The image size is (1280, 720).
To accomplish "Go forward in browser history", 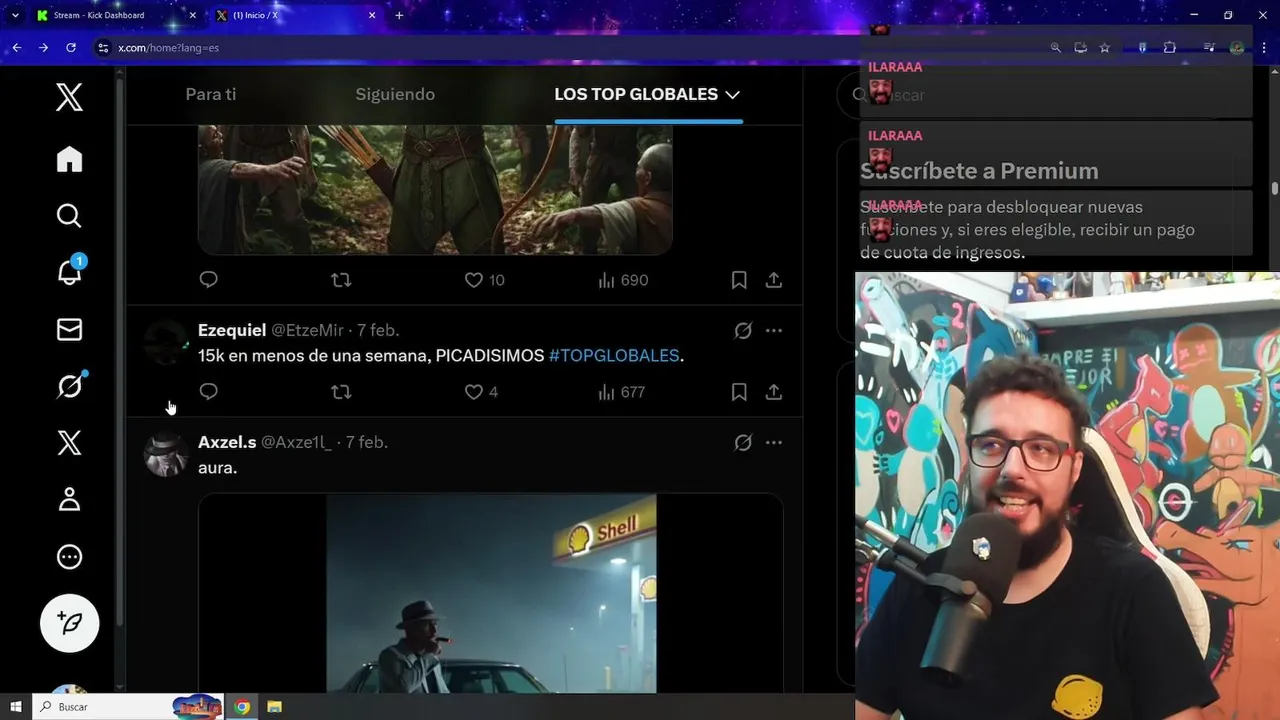I will click(x=43, y=47).
